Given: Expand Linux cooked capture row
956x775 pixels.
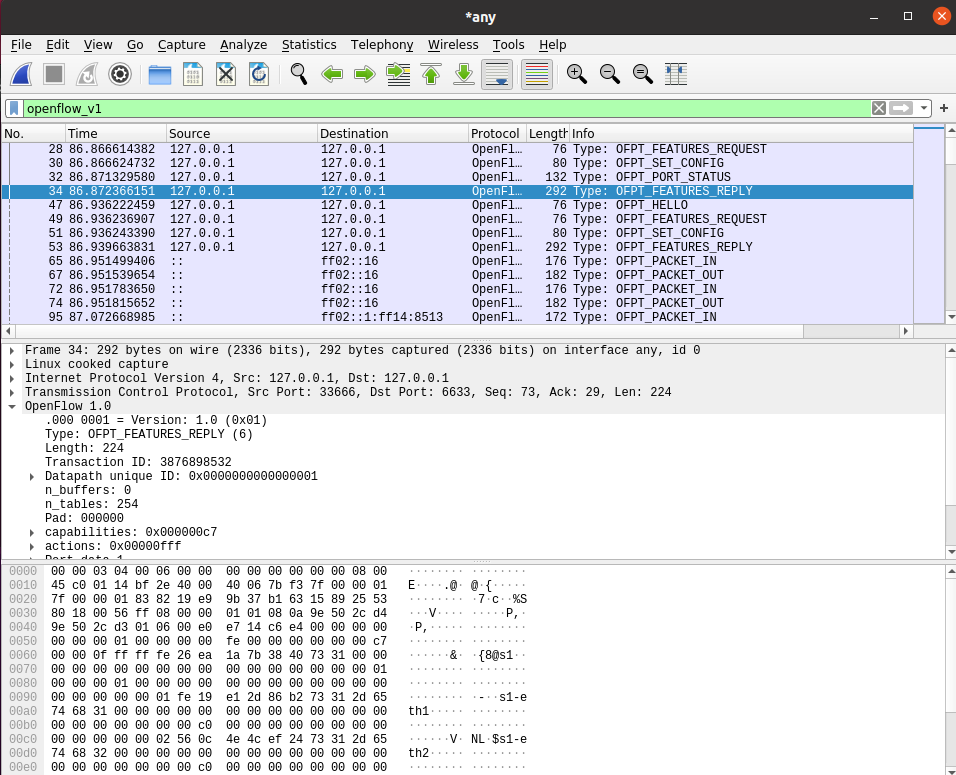Looking at the screenshot, I should [x=12, y=365].
